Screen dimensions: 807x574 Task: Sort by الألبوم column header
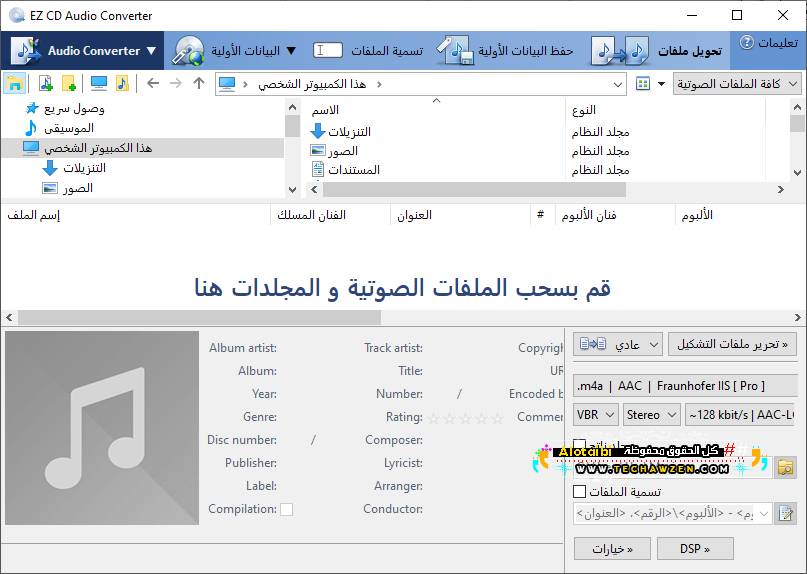tap(740, 215)
